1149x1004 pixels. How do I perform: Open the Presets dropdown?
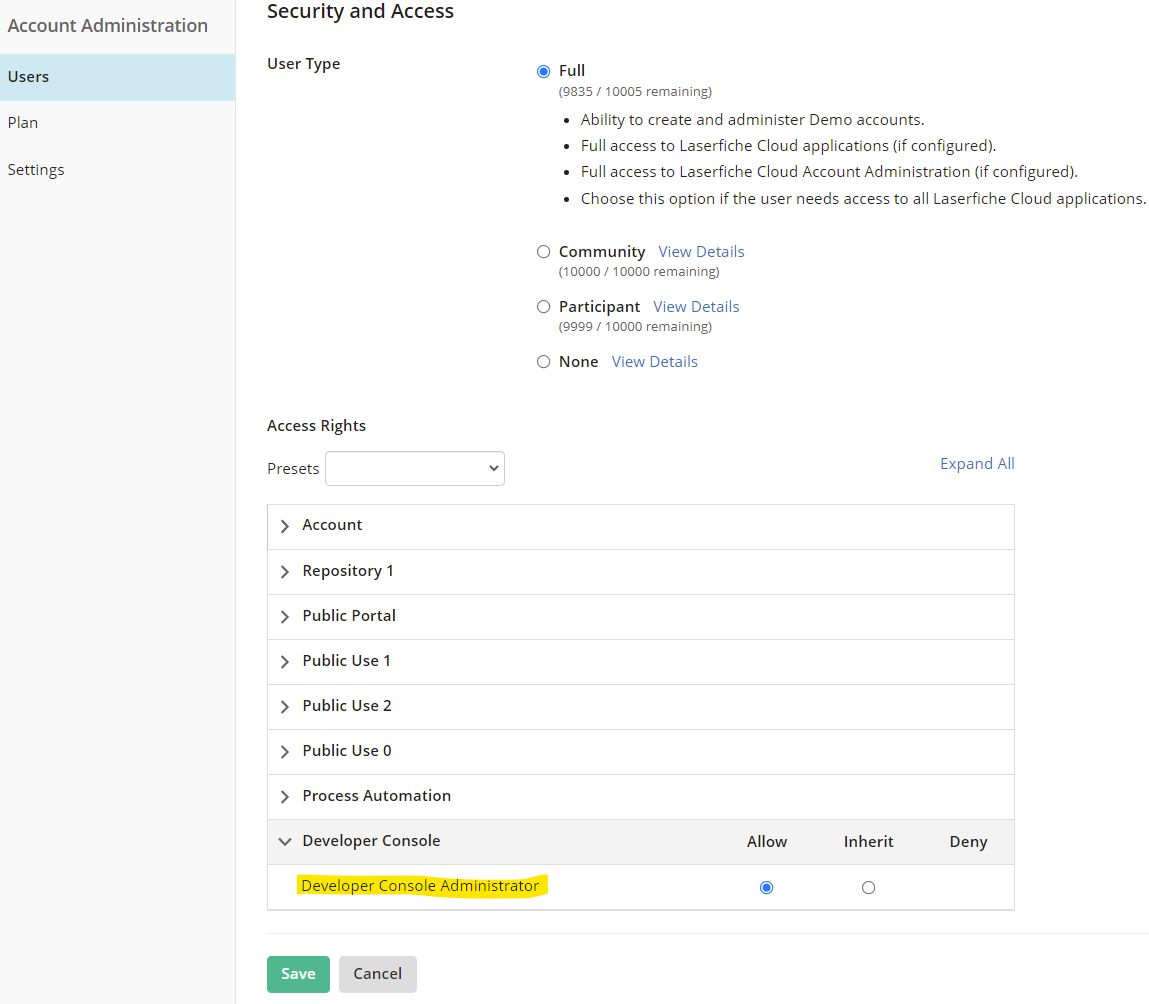tap(415, 468)
